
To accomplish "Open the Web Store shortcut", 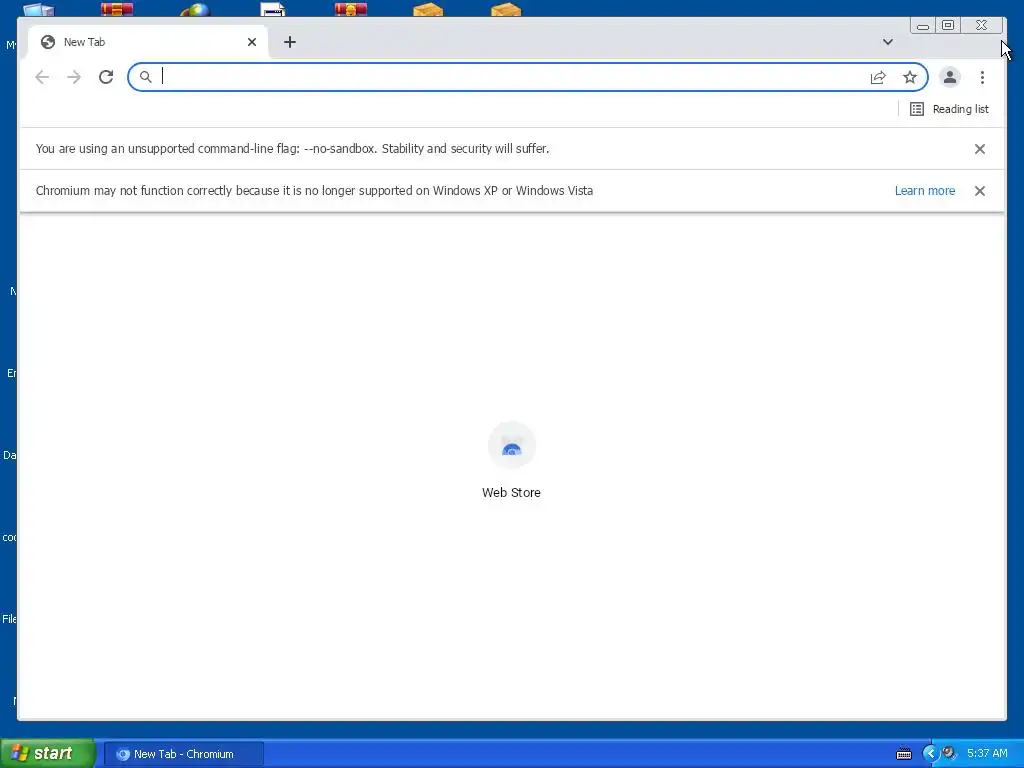I will click(511, 461).
